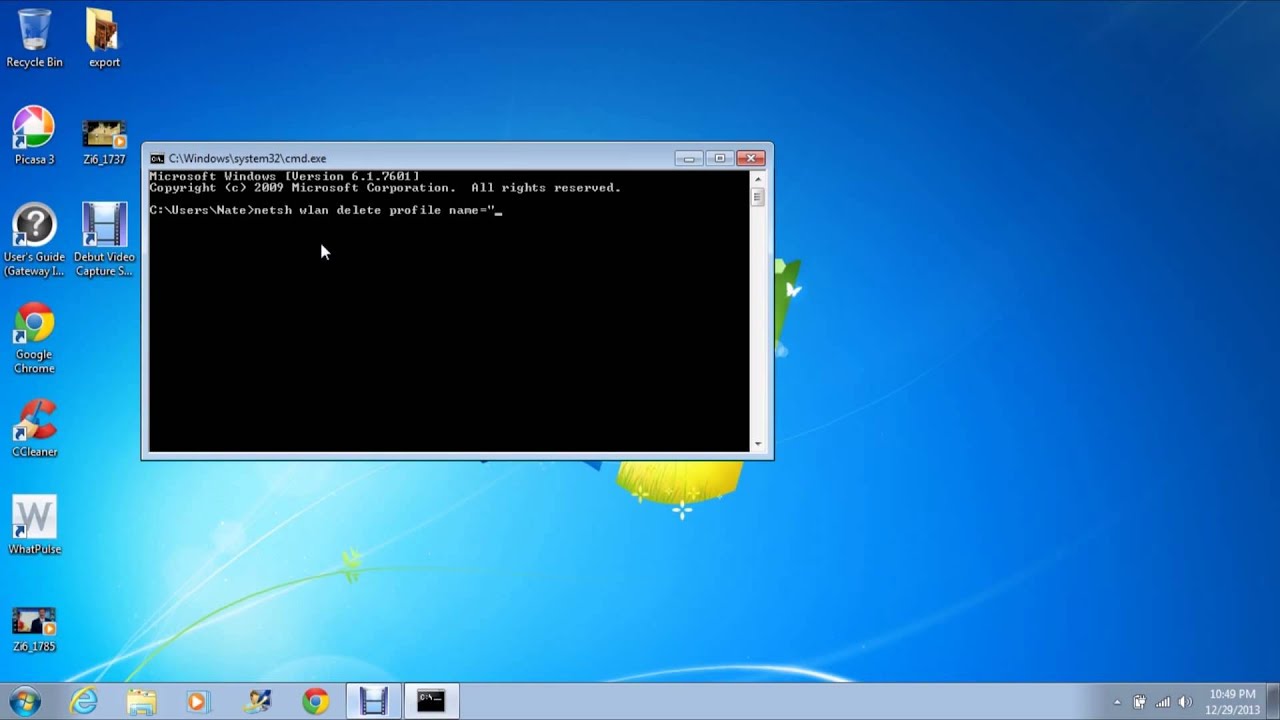Show hidden system tray icons arrow
This screenshot has height=720, width=1280.
tap(1117, 702)
